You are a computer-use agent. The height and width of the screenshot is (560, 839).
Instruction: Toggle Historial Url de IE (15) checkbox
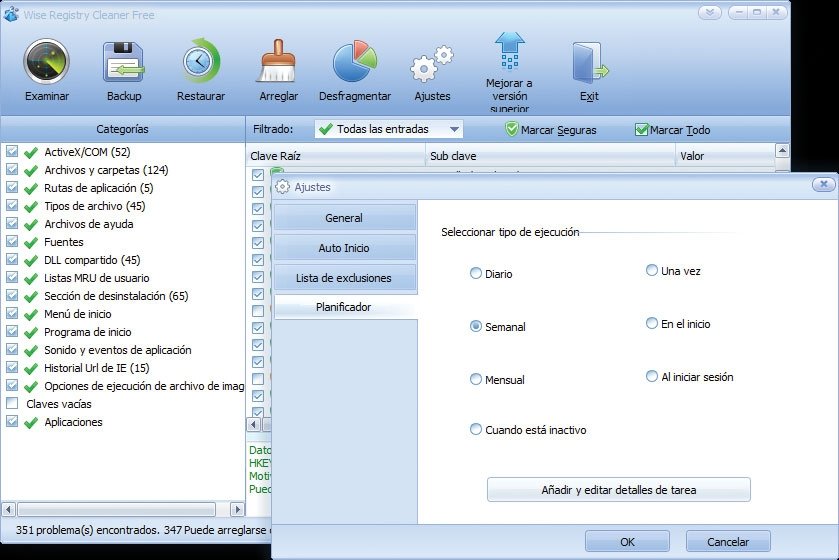coord(12,367)
